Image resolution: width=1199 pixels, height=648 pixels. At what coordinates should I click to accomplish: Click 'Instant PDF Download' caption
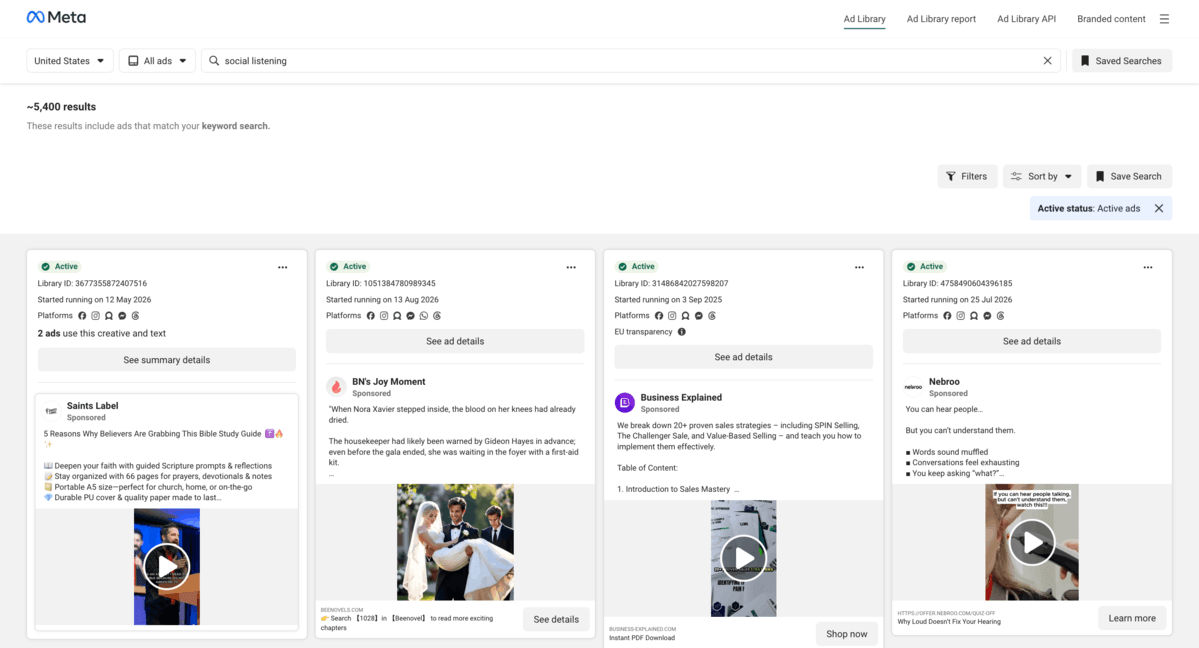(642, 637)
